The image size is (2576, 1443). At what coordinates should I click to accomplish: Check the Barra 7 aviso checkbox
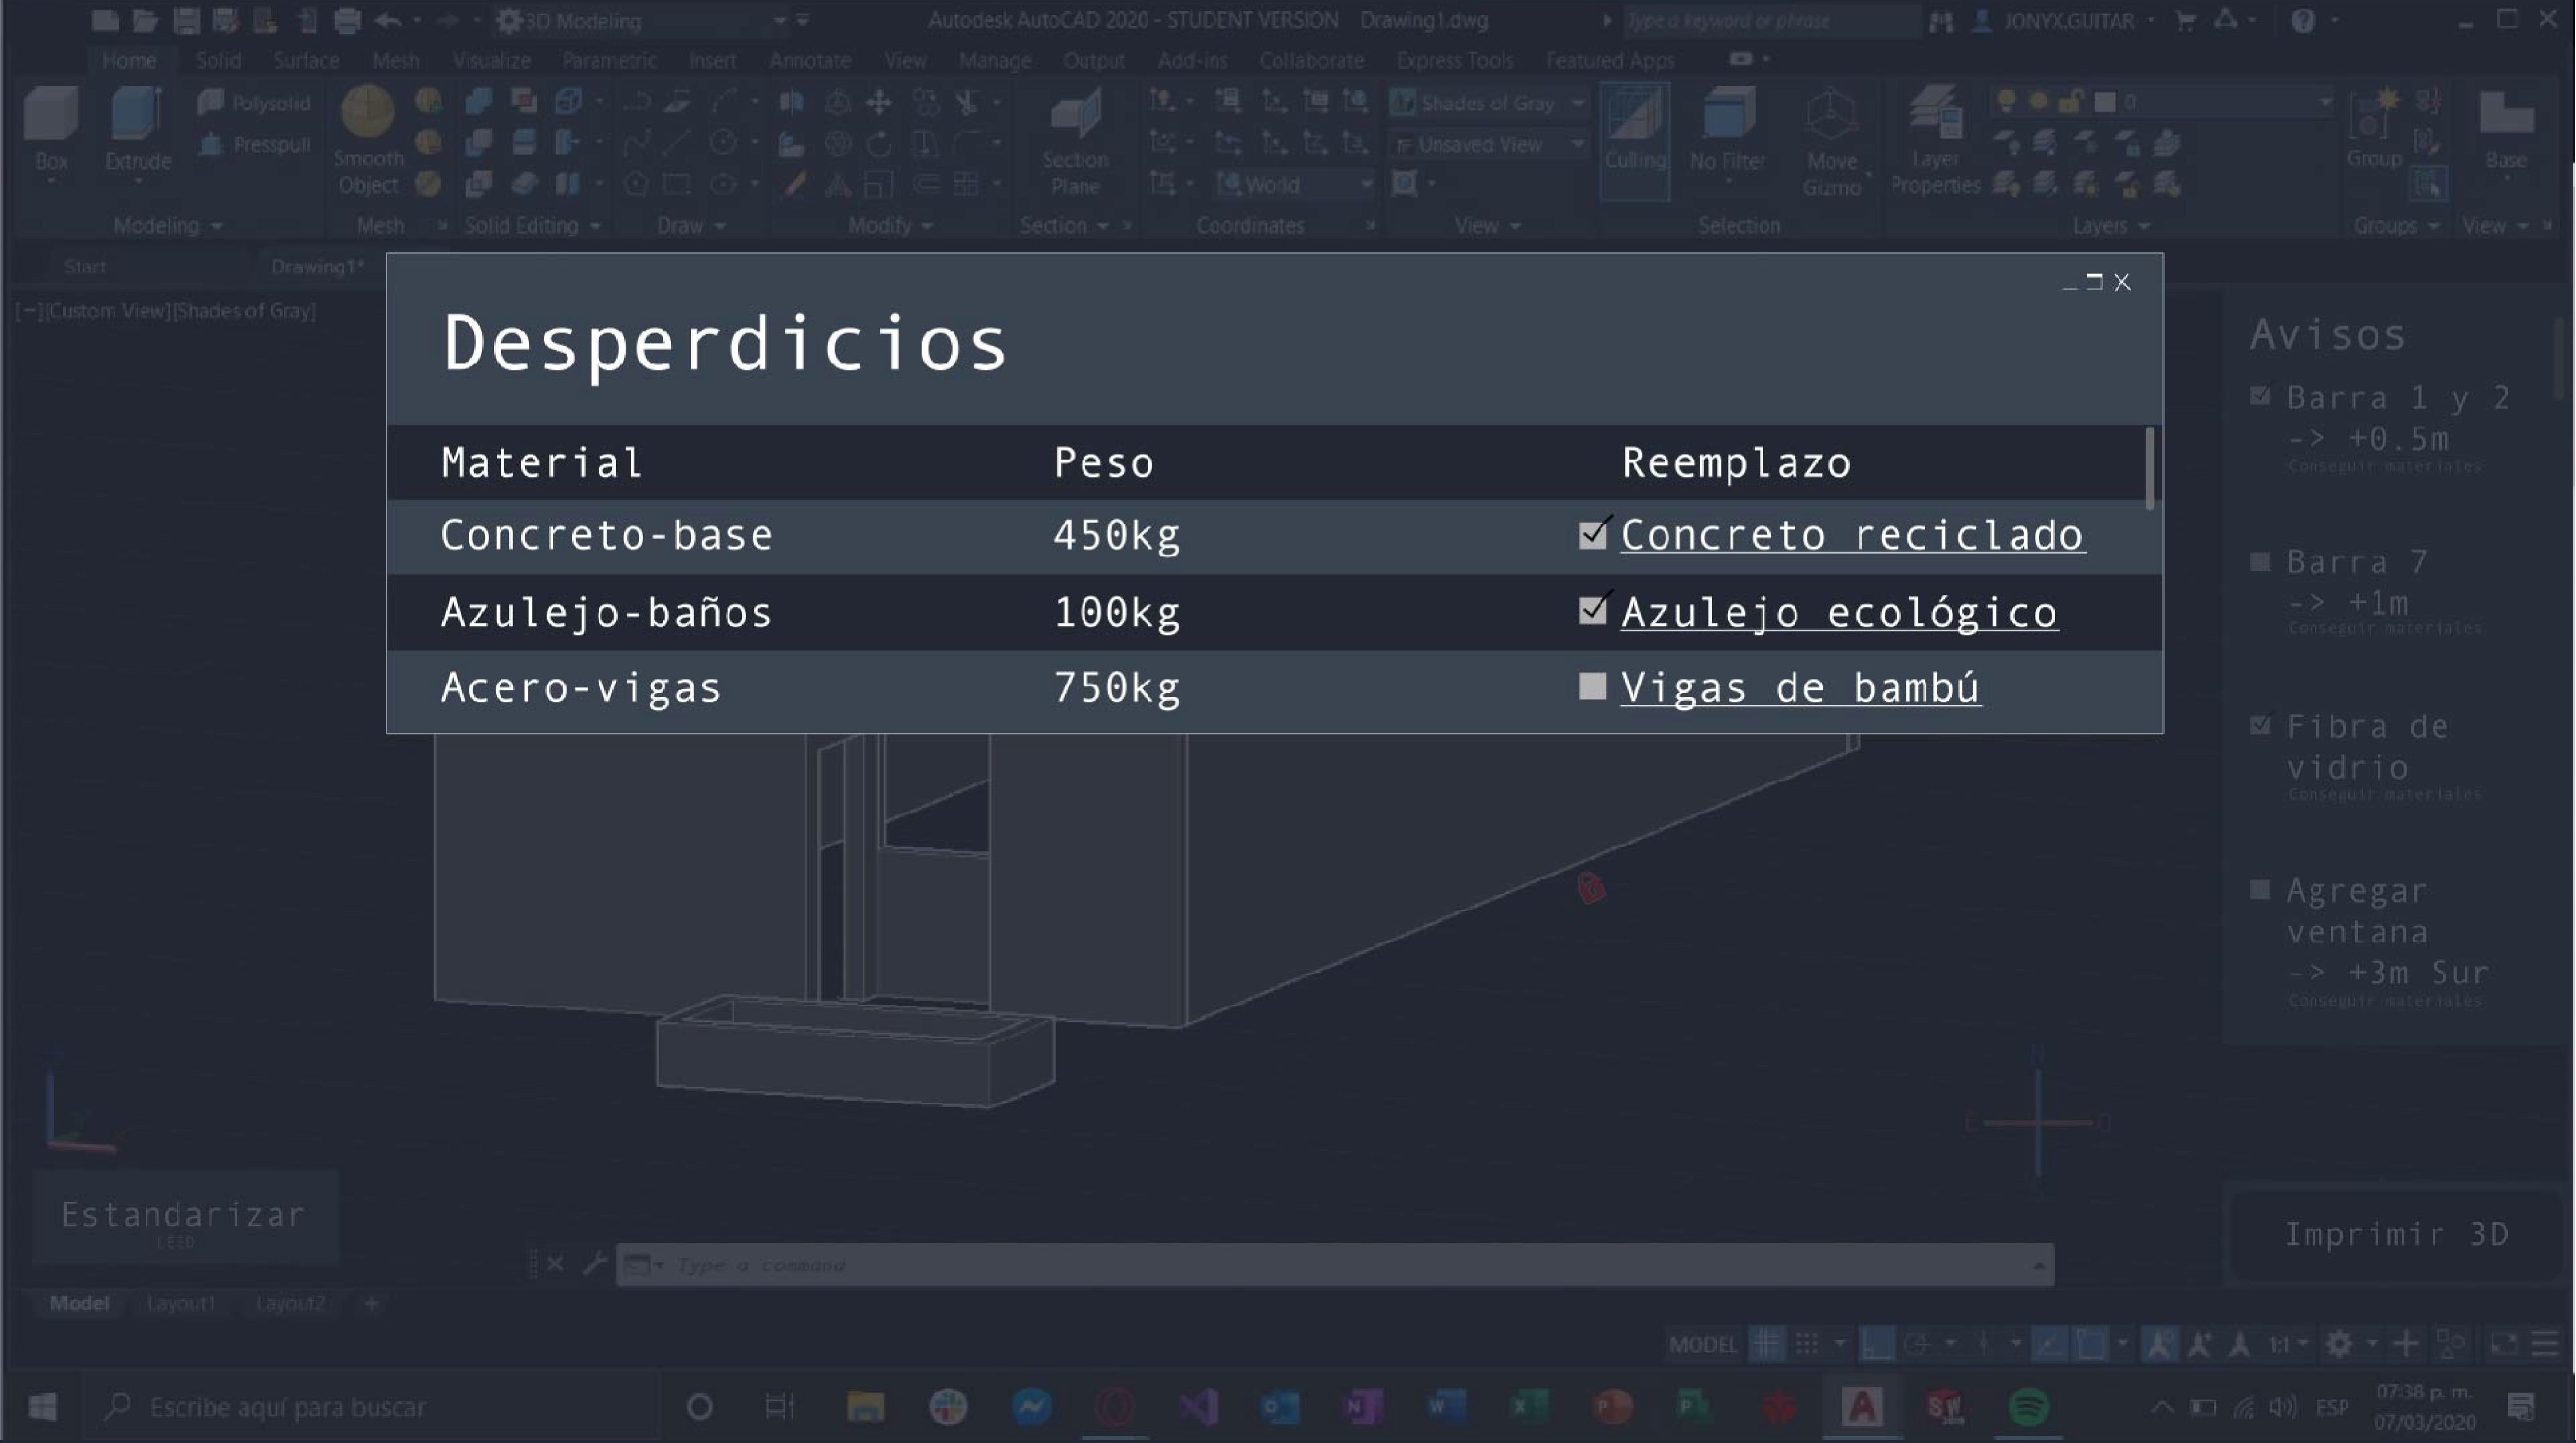point(2260,562)
